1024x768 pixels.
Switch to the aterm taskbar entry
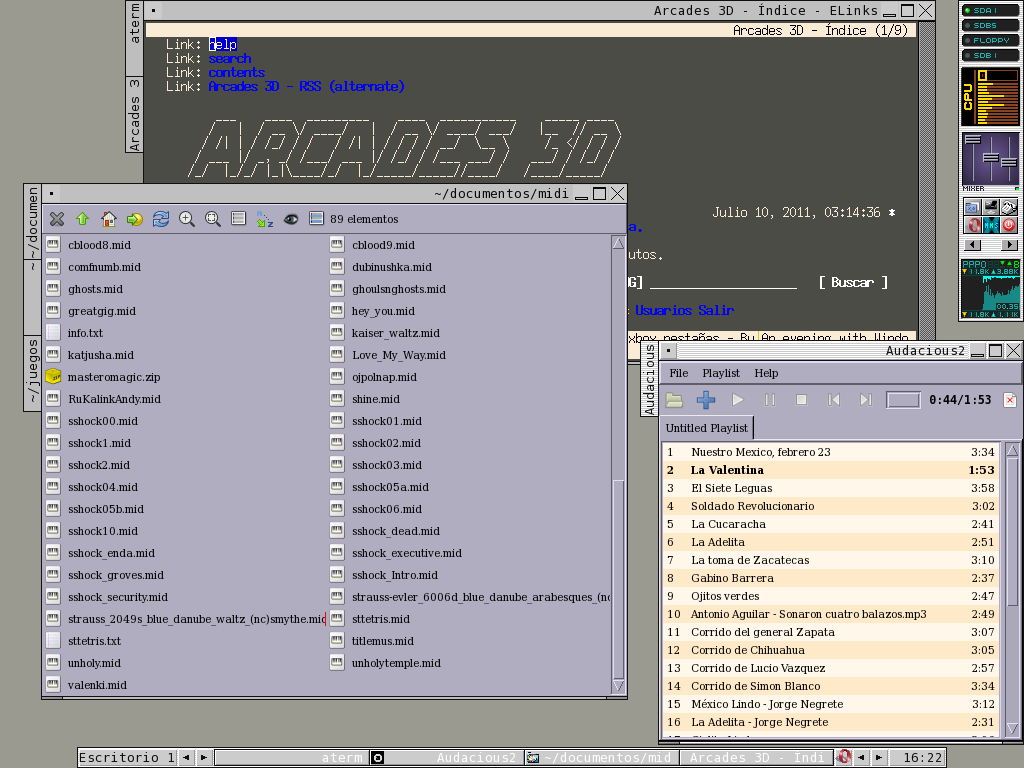click(x=291, y=758)
